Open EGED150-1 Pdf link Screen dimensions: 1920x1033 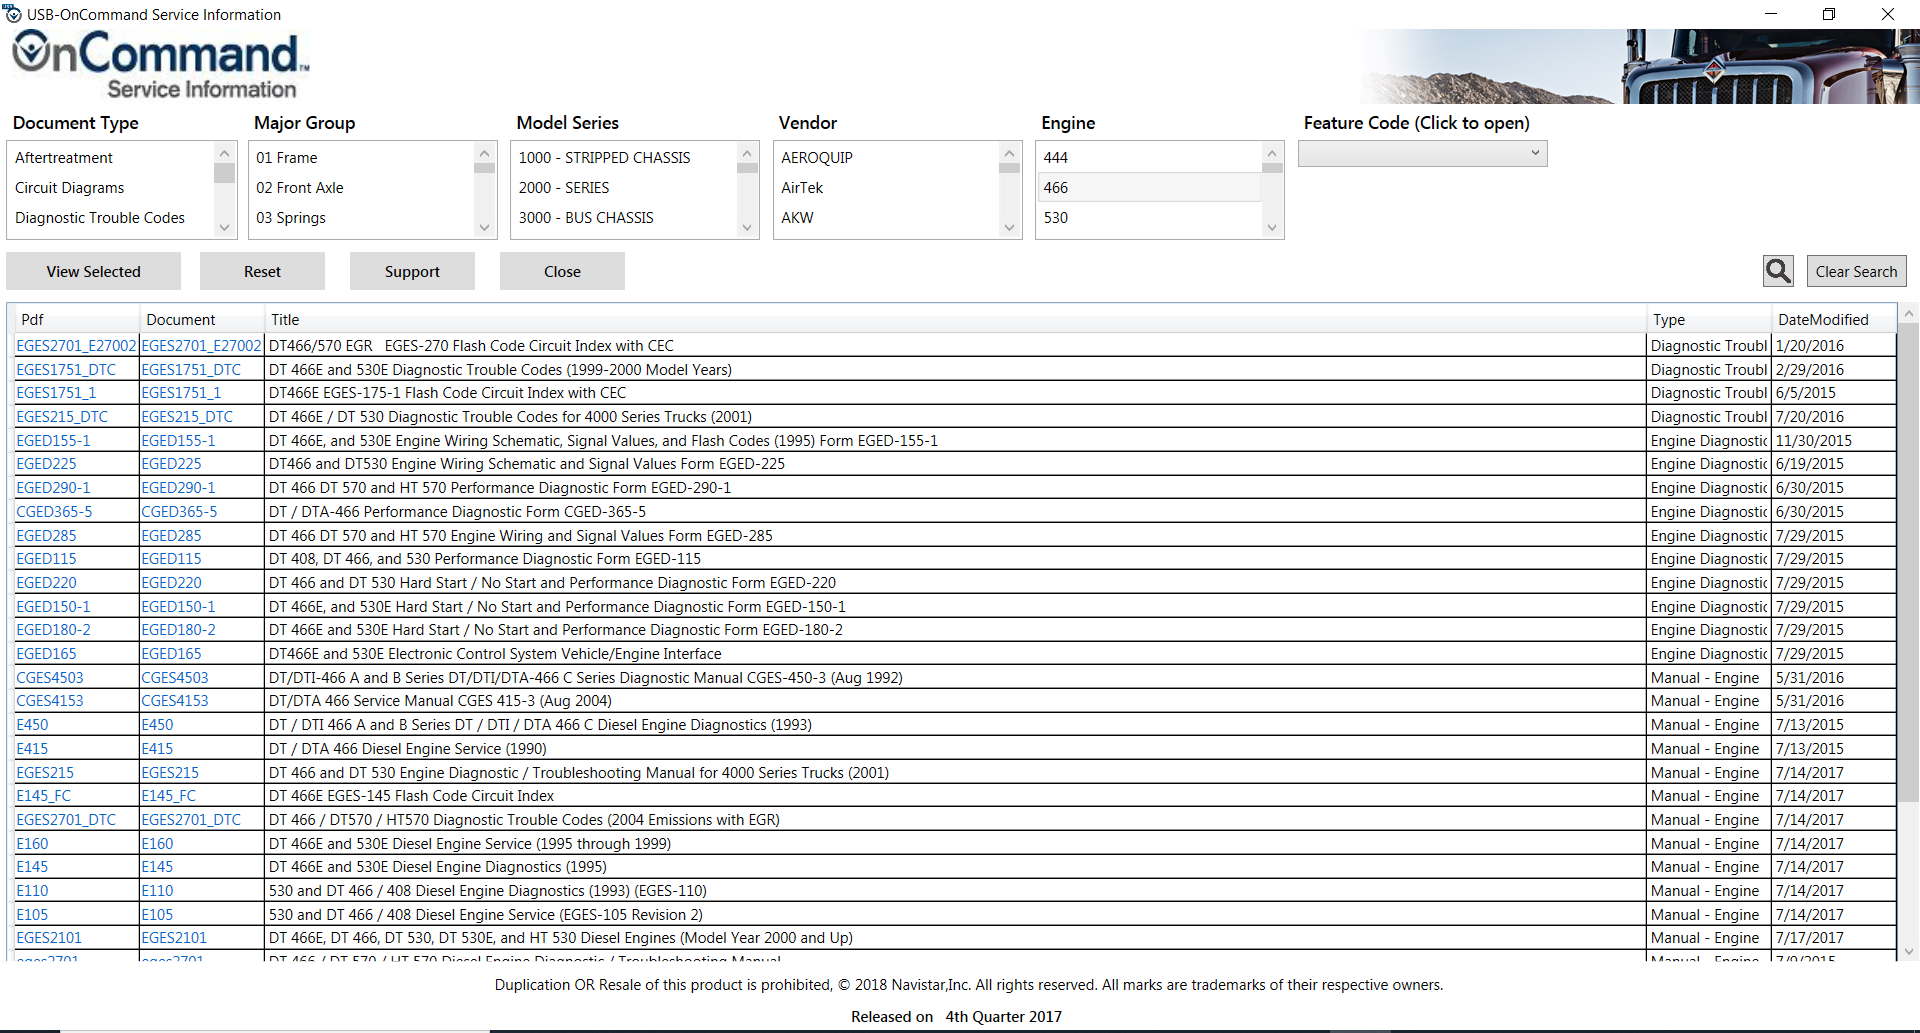(x=53, y=606)
